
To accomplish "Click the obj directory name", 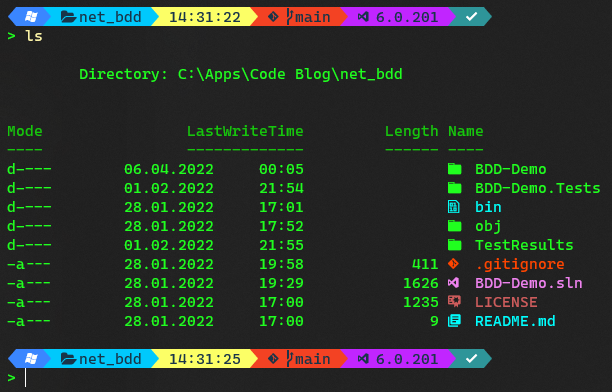I will pyautogui.click(x=488, y=226).
